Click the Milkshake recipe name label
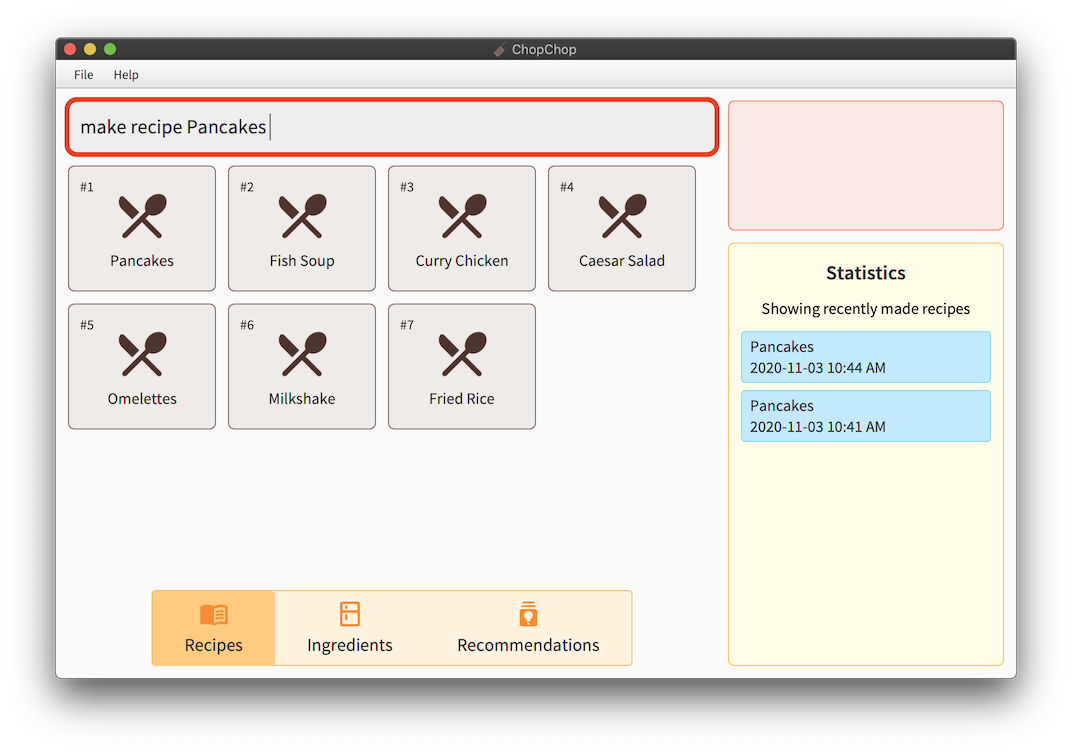 [302, 399]
